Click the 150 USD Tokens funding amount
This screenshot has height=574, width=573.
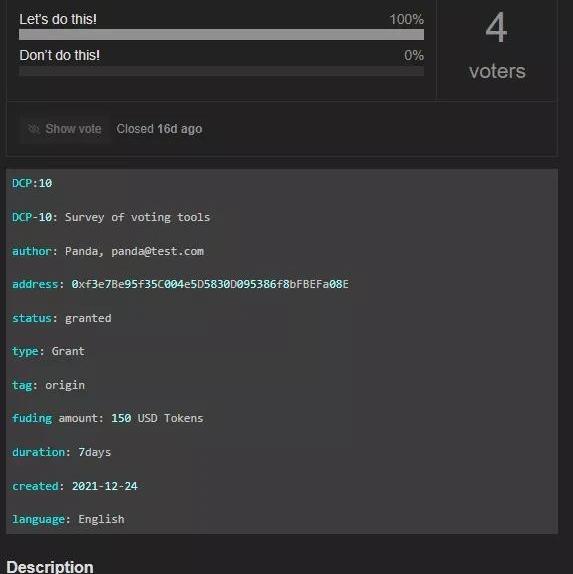[x=157, y=418]
